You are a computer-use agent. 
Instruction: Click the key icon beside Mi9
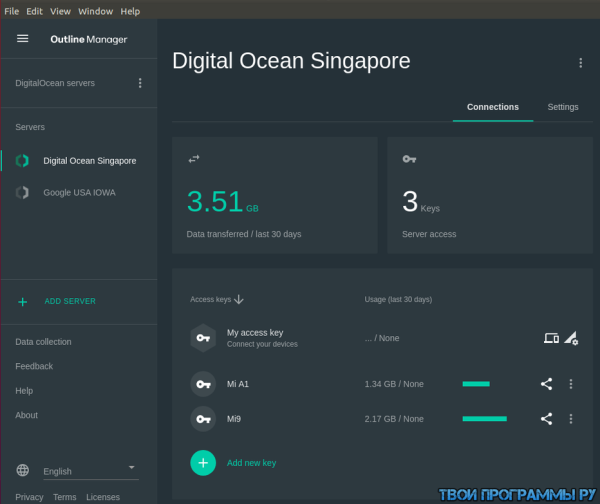click(x=203, y=419)
